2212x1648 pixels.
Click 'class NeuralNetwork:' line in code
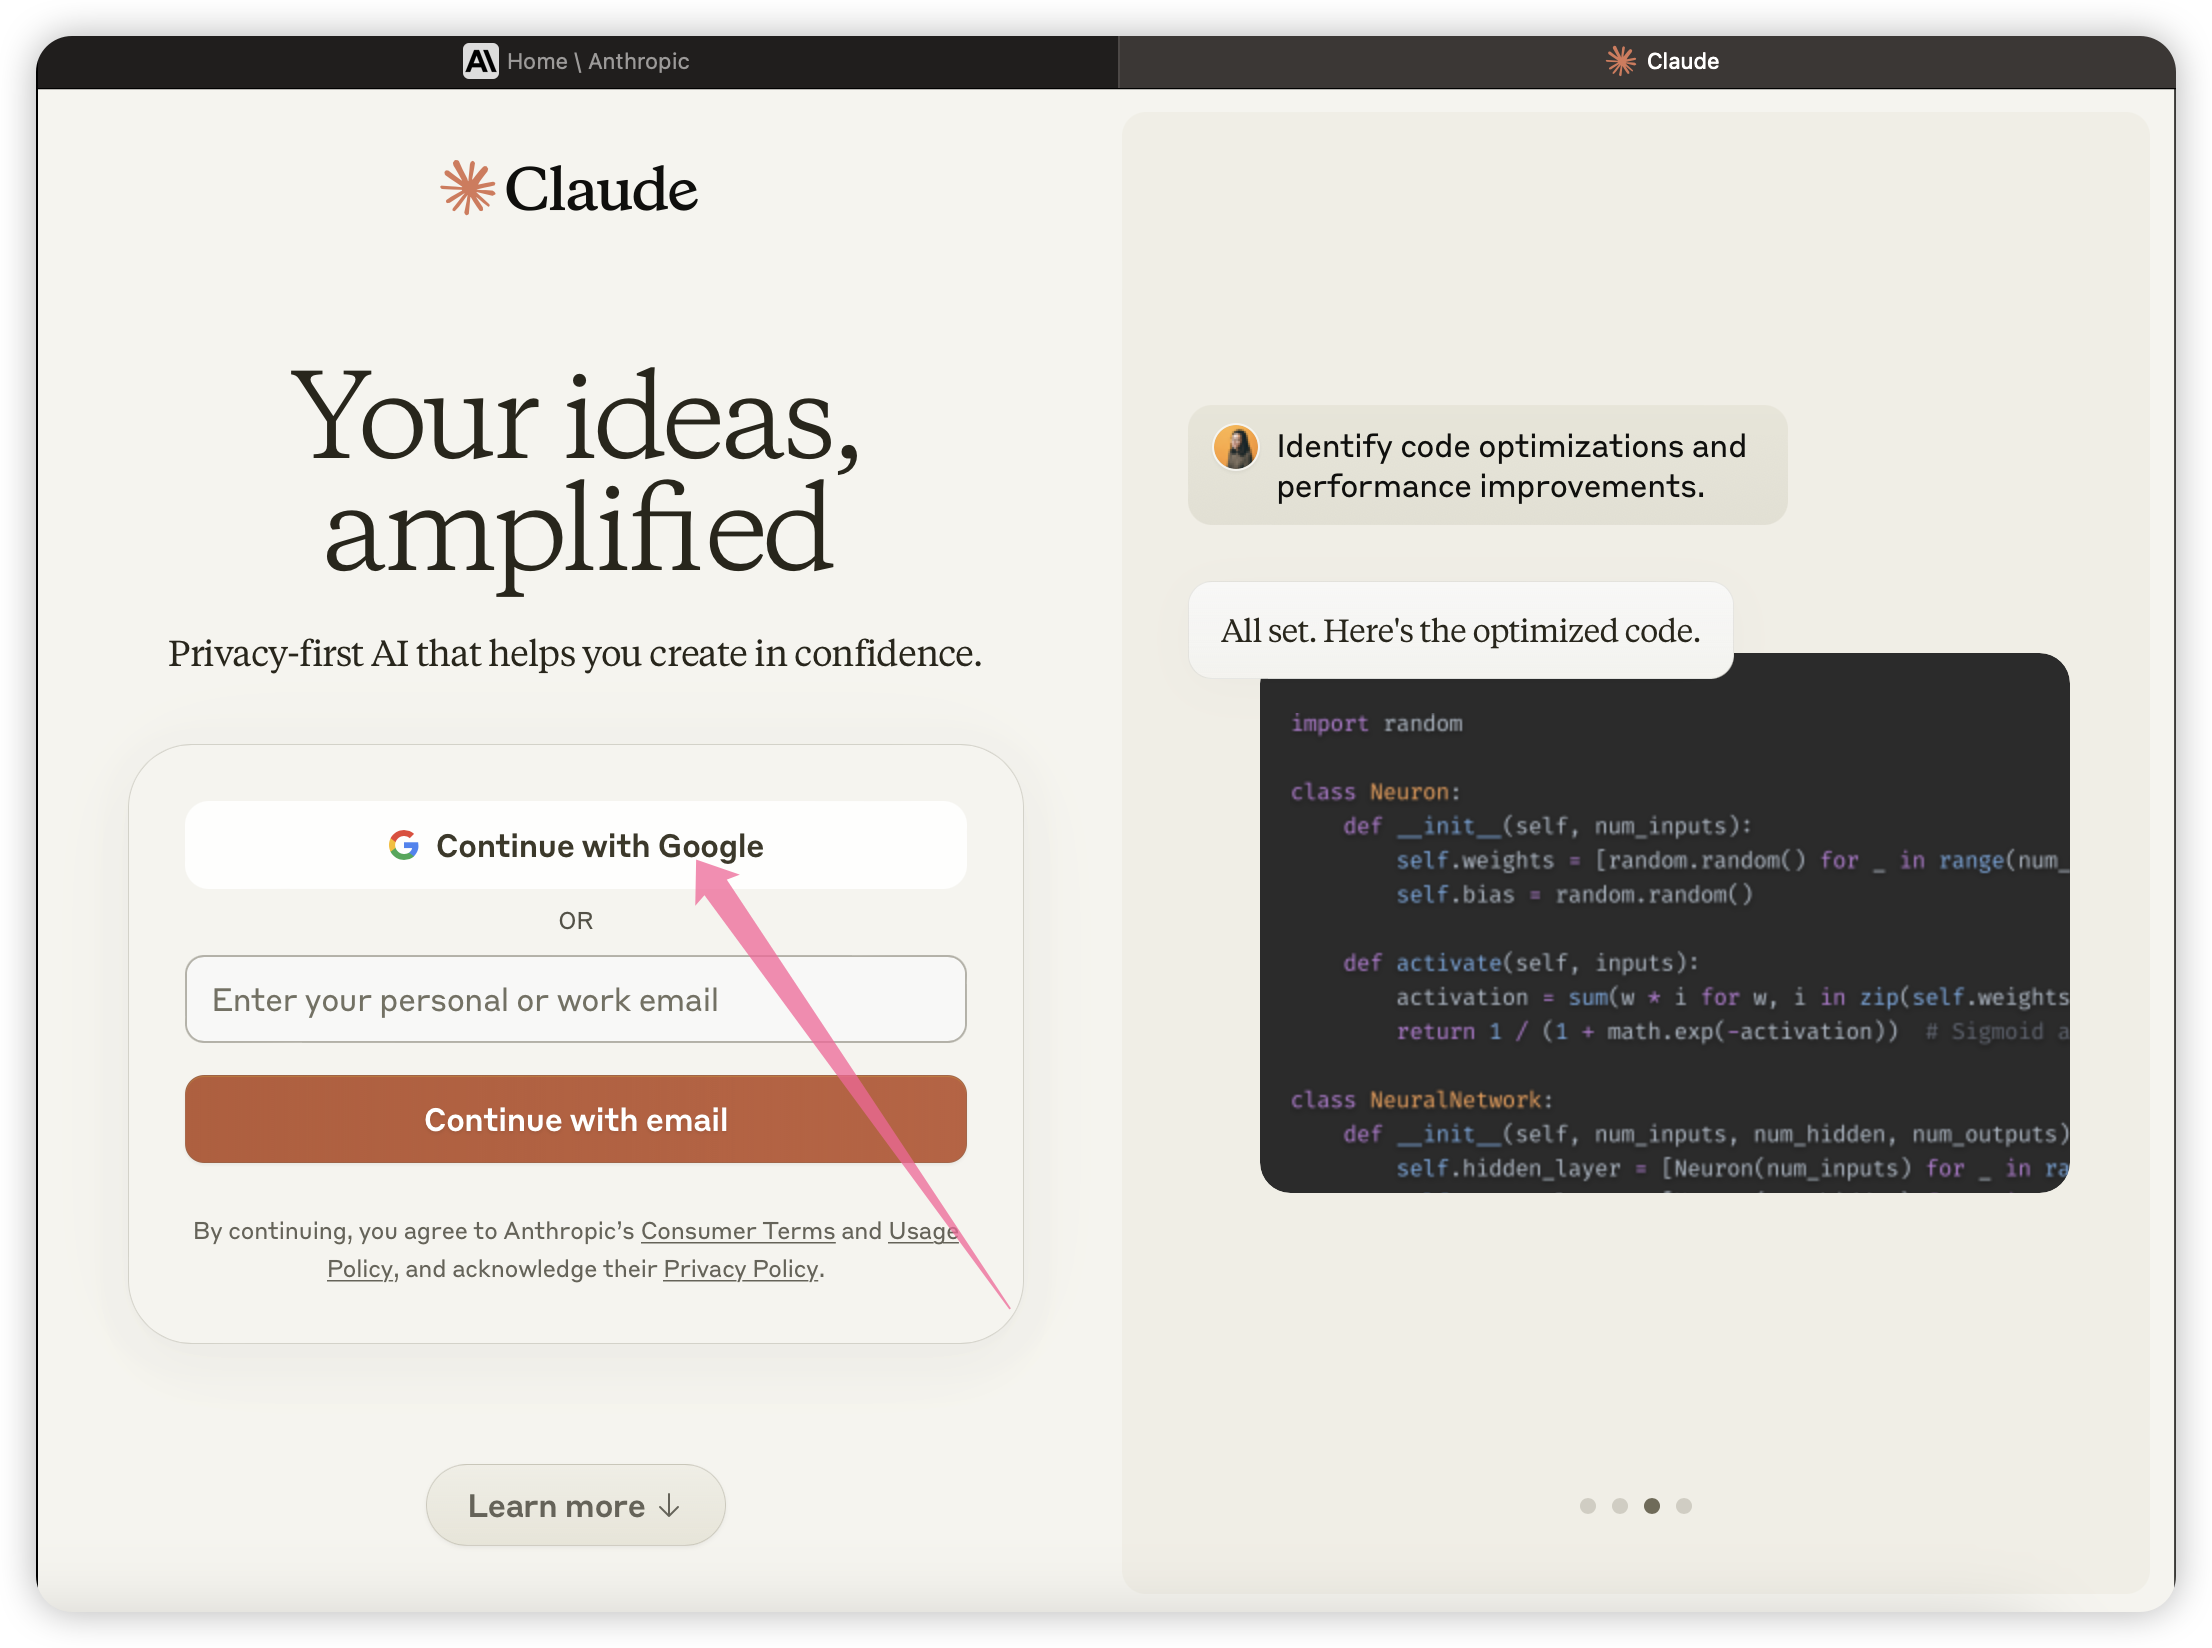click(1421, 1100)
